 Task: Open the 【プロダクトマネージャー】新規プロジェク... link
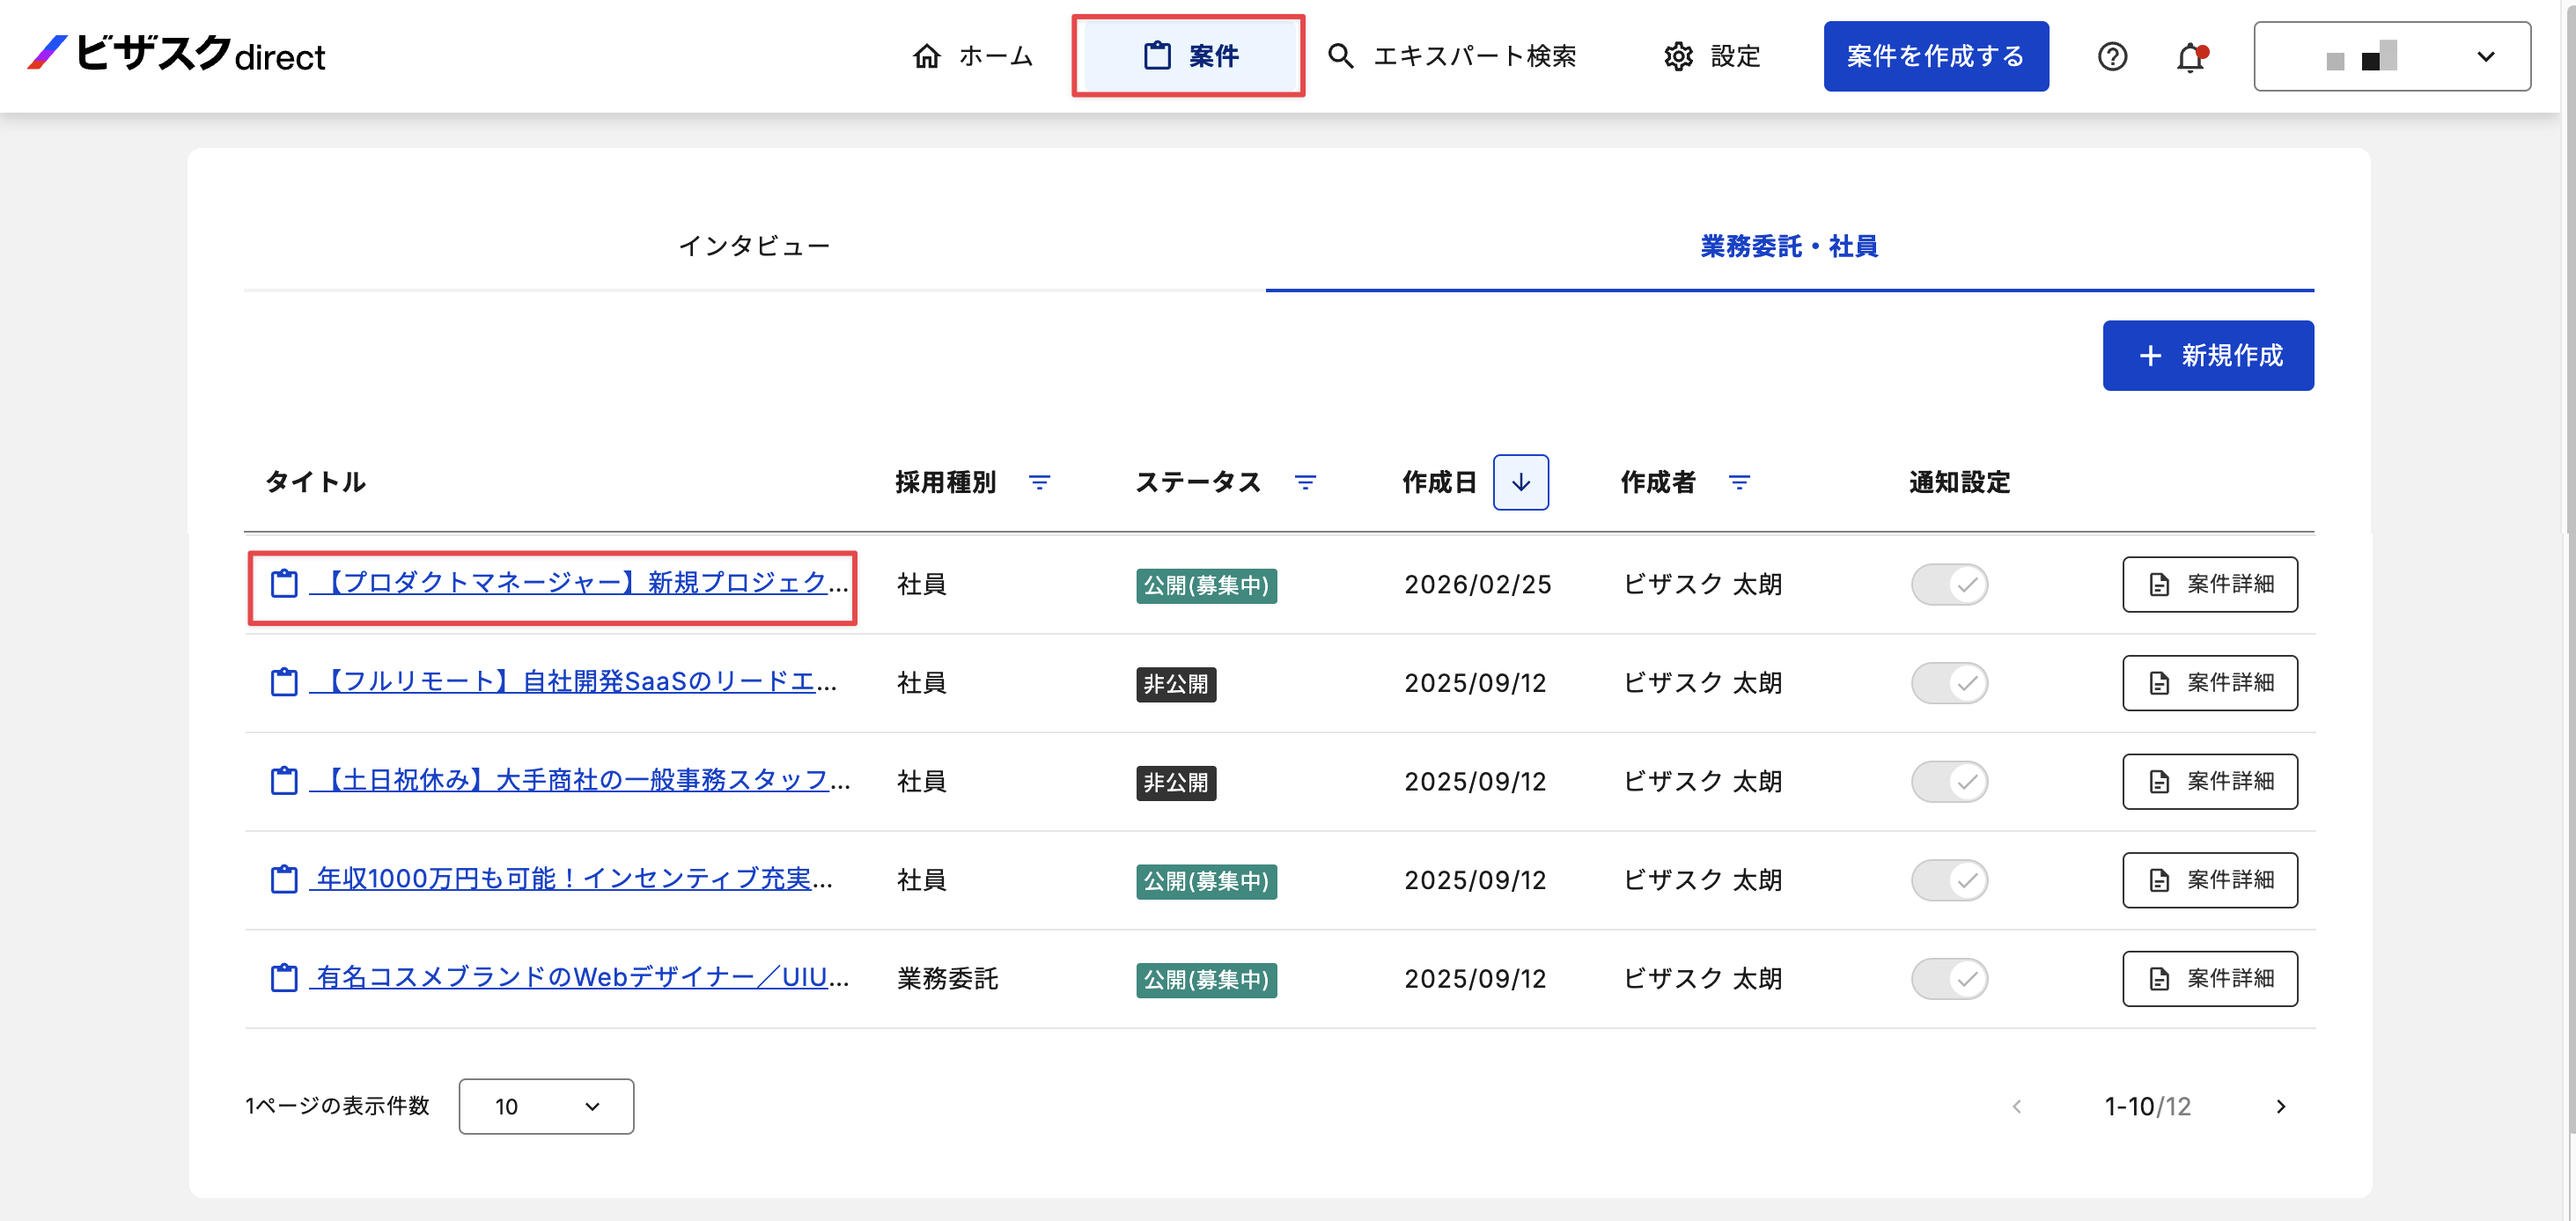(580, 584)
